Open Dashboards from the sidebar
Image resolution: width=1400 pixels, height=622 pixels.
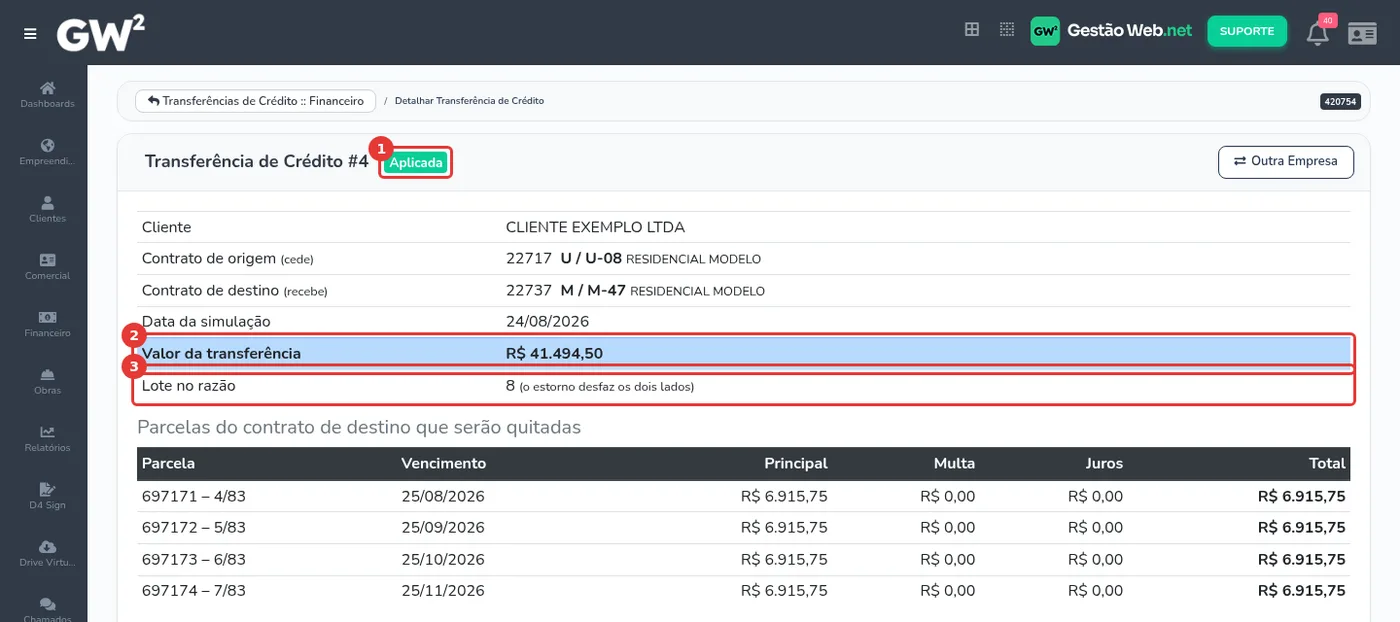pyautogui.click(x=47, y=94)
